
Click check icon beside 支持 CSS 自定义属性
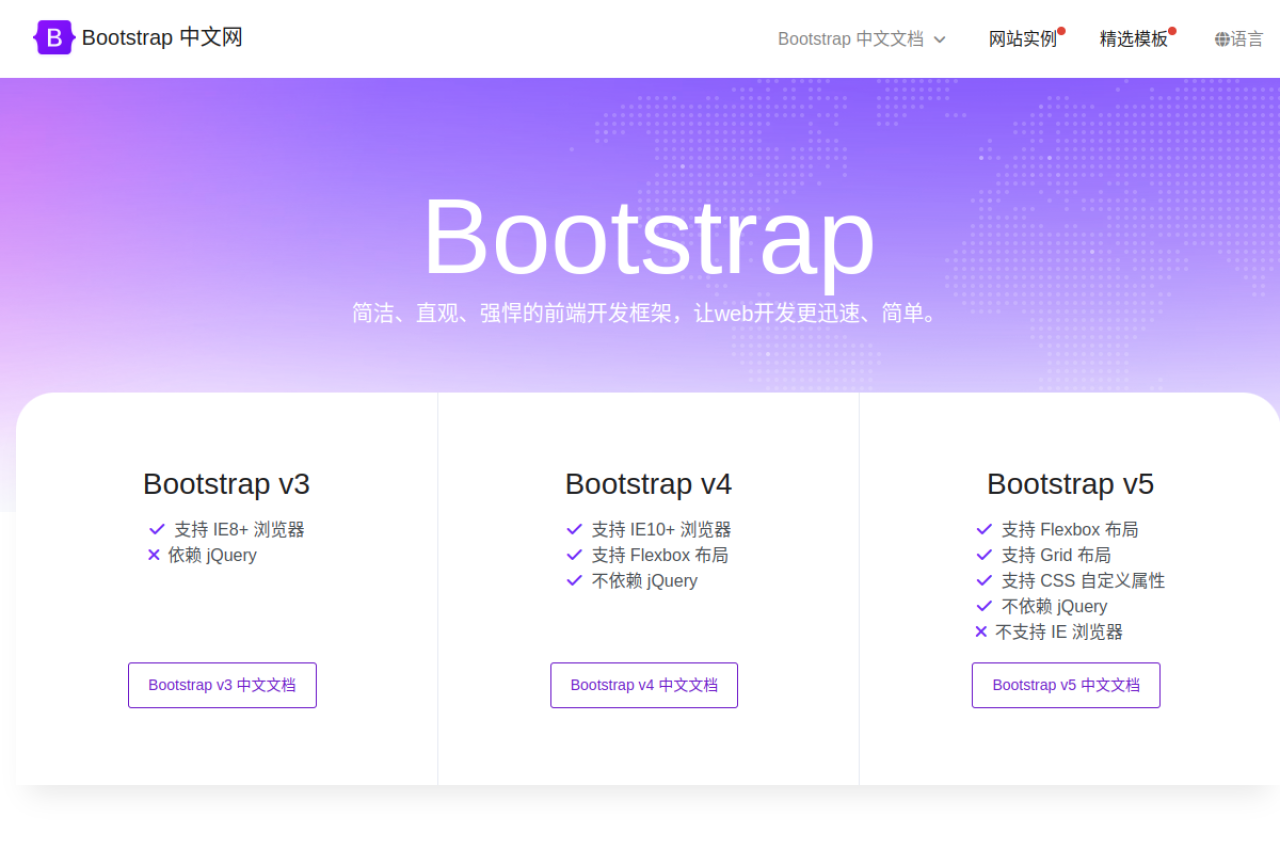coord(984,581)
